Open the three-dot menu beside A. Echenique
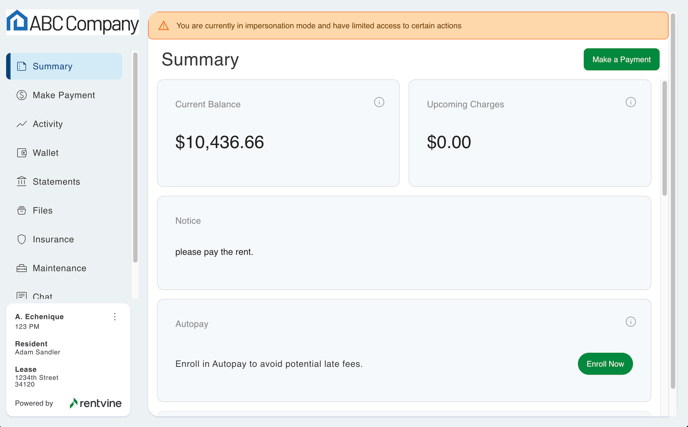688x427 pixels. pyautogui.click(x=115, y=317)
